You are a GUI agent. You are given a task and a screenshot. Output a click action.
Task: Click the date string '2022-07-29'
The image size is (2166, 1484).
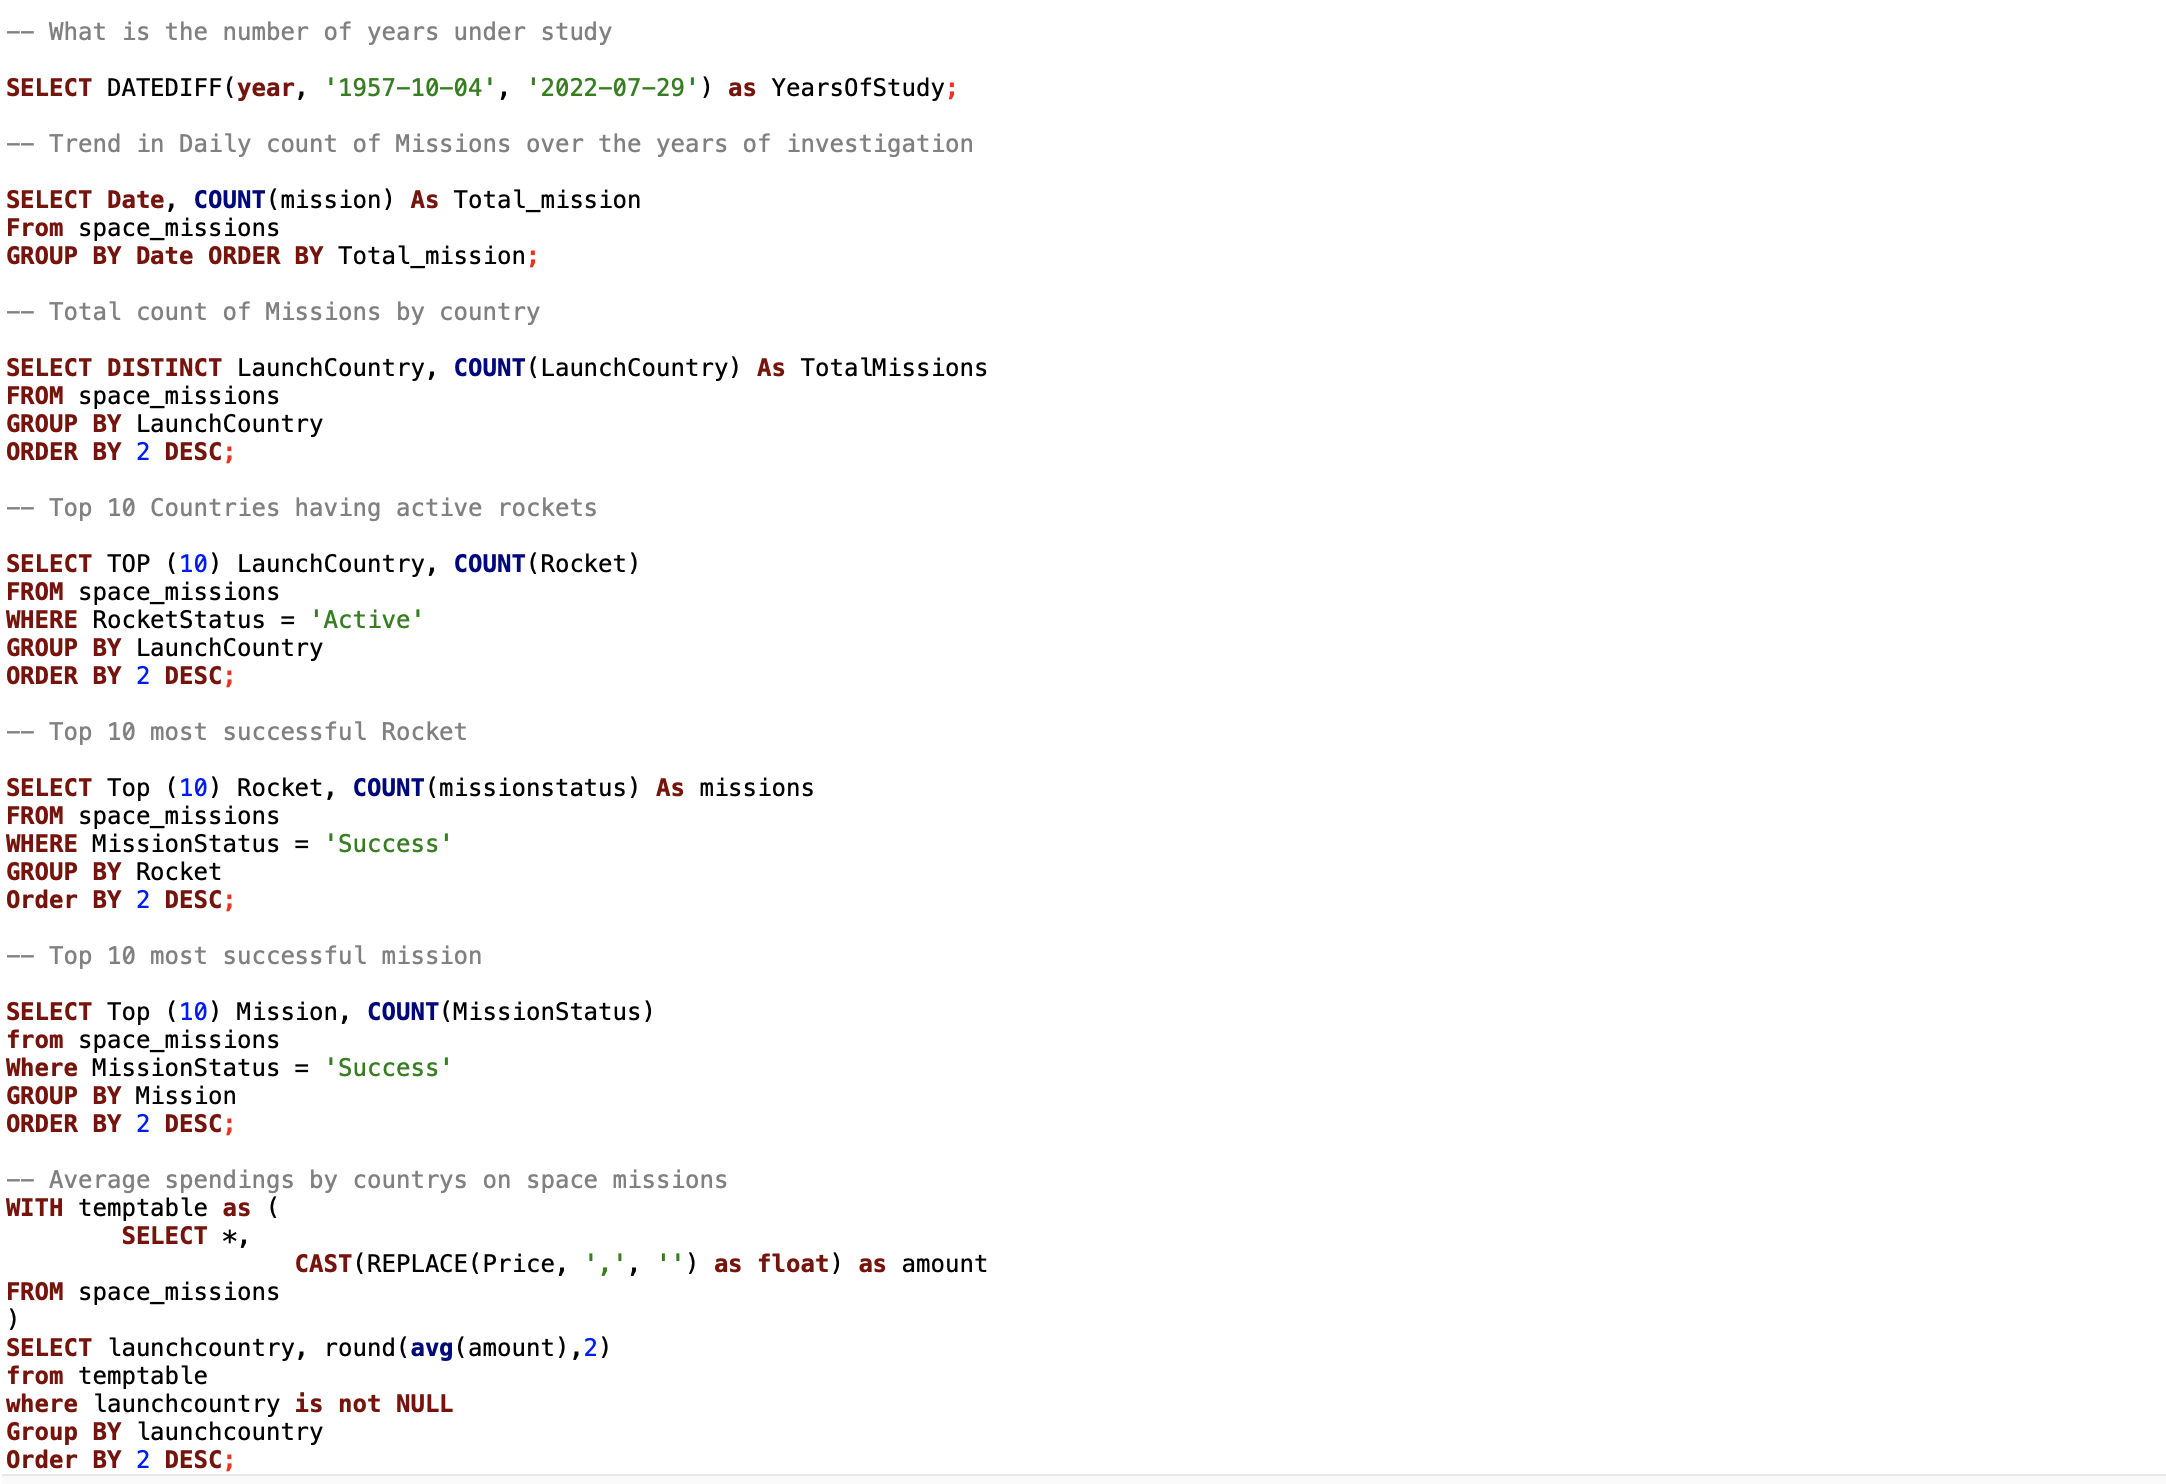pos(612,88)
